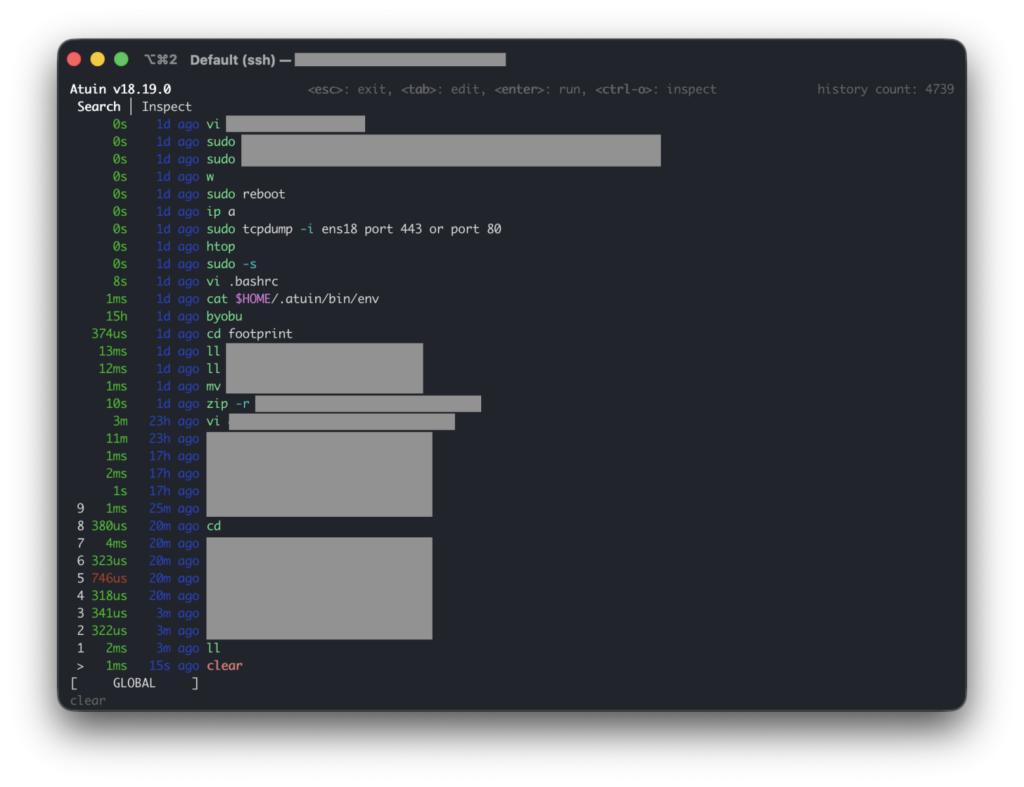
Task: Click the history count 4739 text
Action: (x=886, y=89)
